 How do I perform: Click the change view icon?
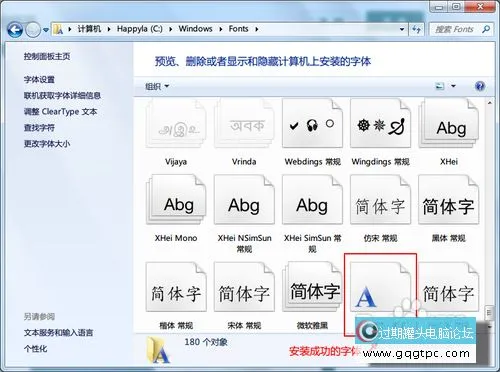coord(440,86)
